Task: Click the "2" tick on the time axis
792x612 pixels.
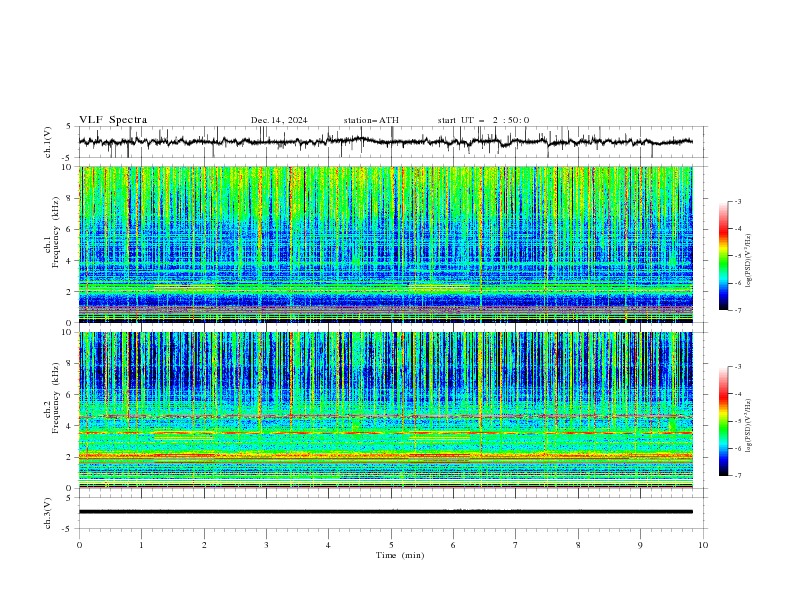Action: pos(204,545)
